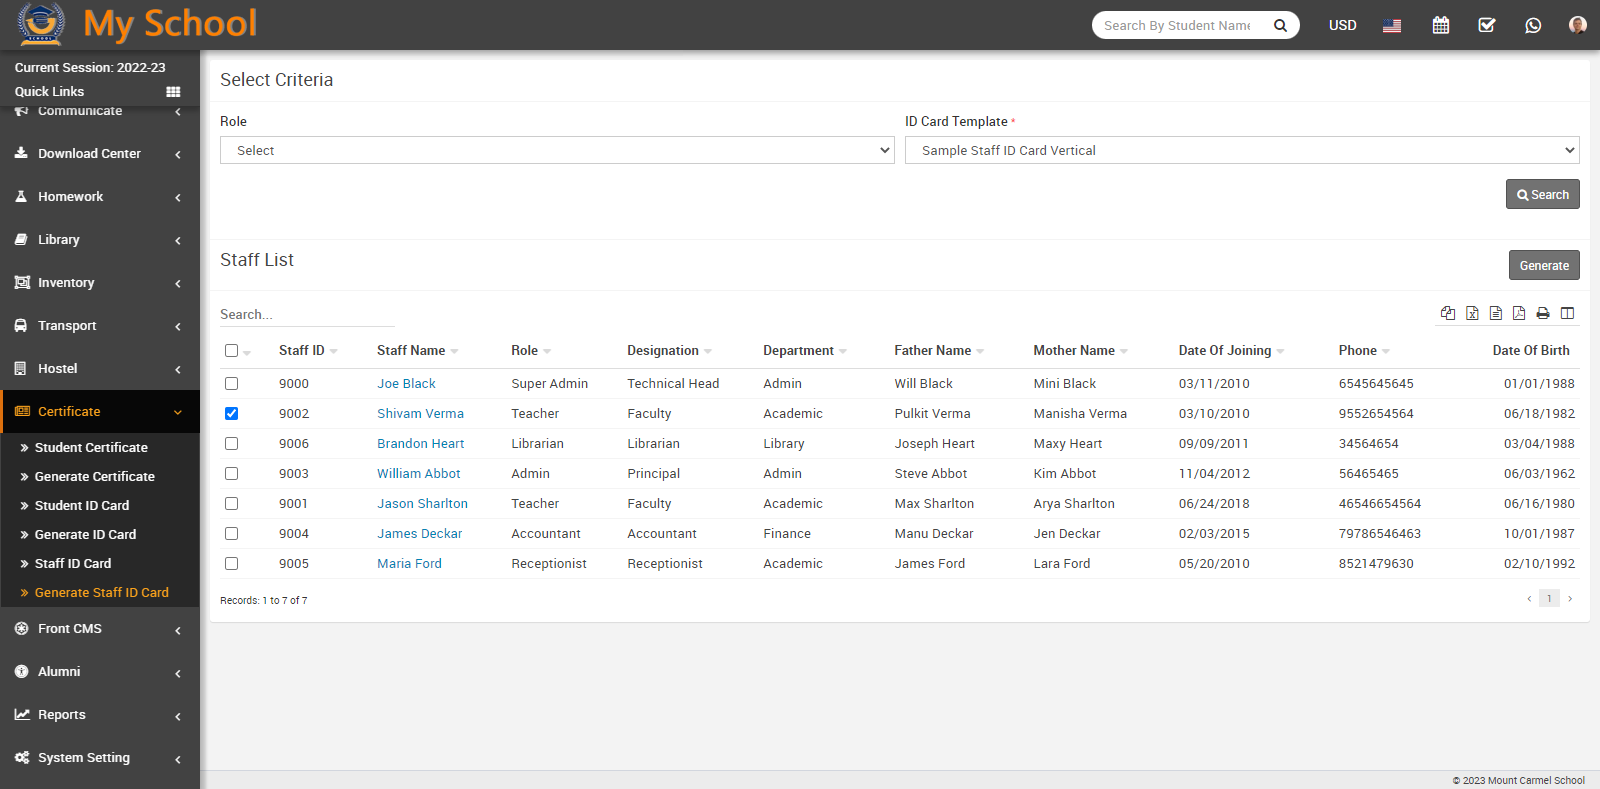Print the staff list
The height and width of the screenshot is (789, 1600).
1543,313
